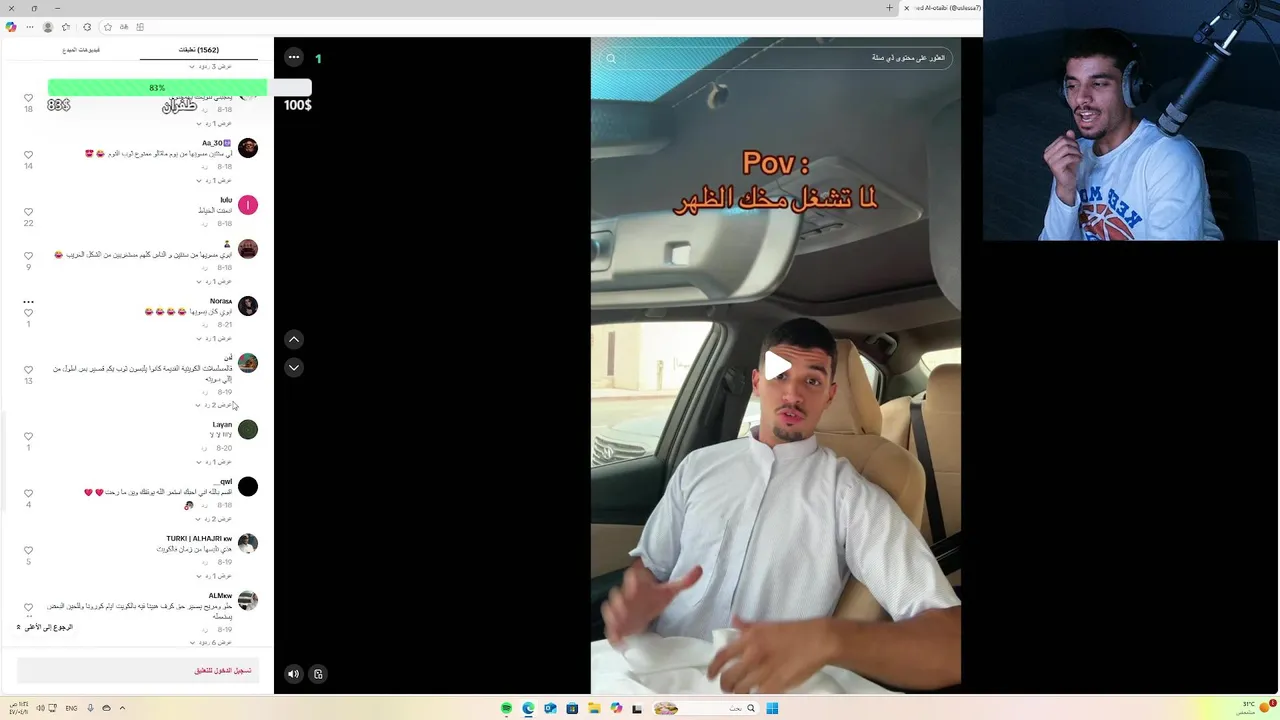Mute the video sound

click(293, 674)
